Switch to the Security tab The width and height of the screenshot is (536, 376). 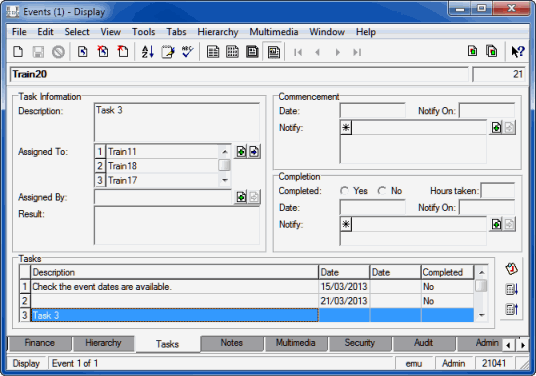pos(360,343)
